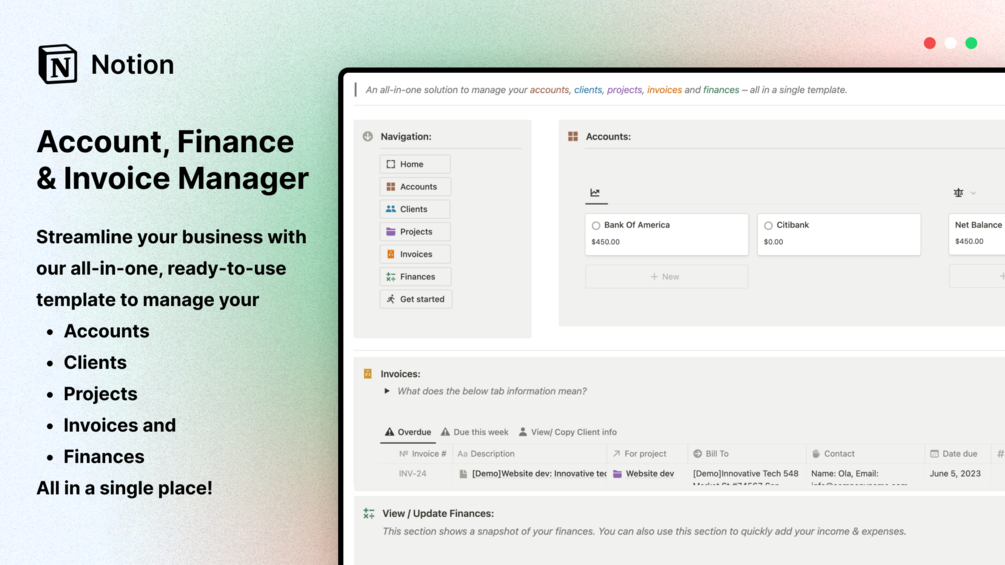Select the chart view tab in Accounts
The width and height of the screenshot is (1005, 565).
(x=595, y=192)
